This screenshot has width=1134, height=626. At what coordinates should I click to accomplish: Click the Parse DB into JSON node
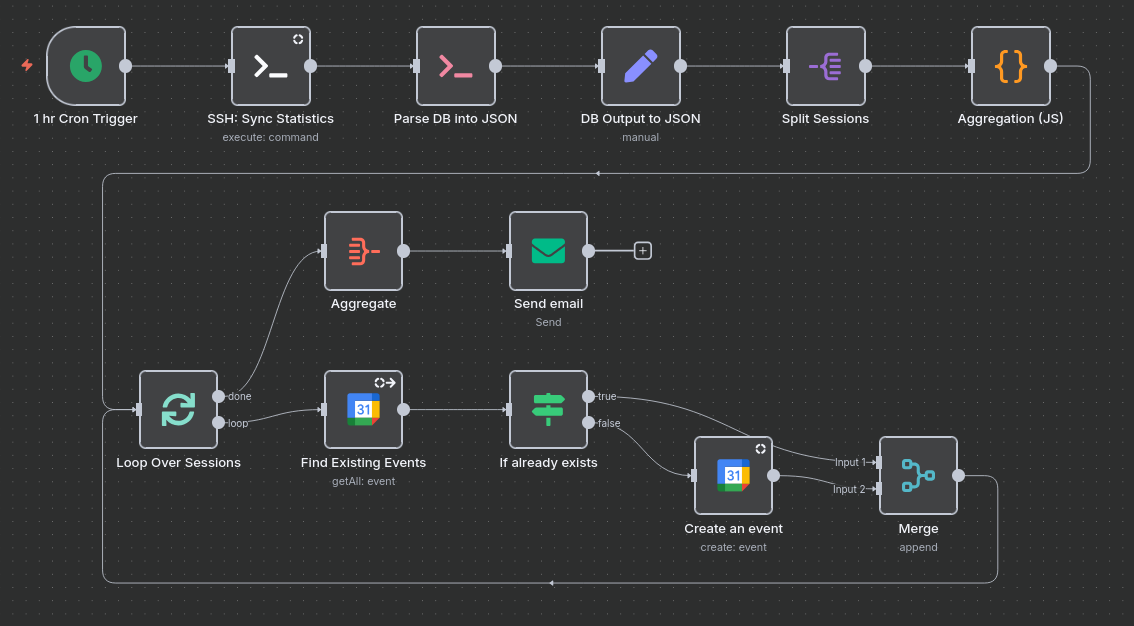(455, 66)
